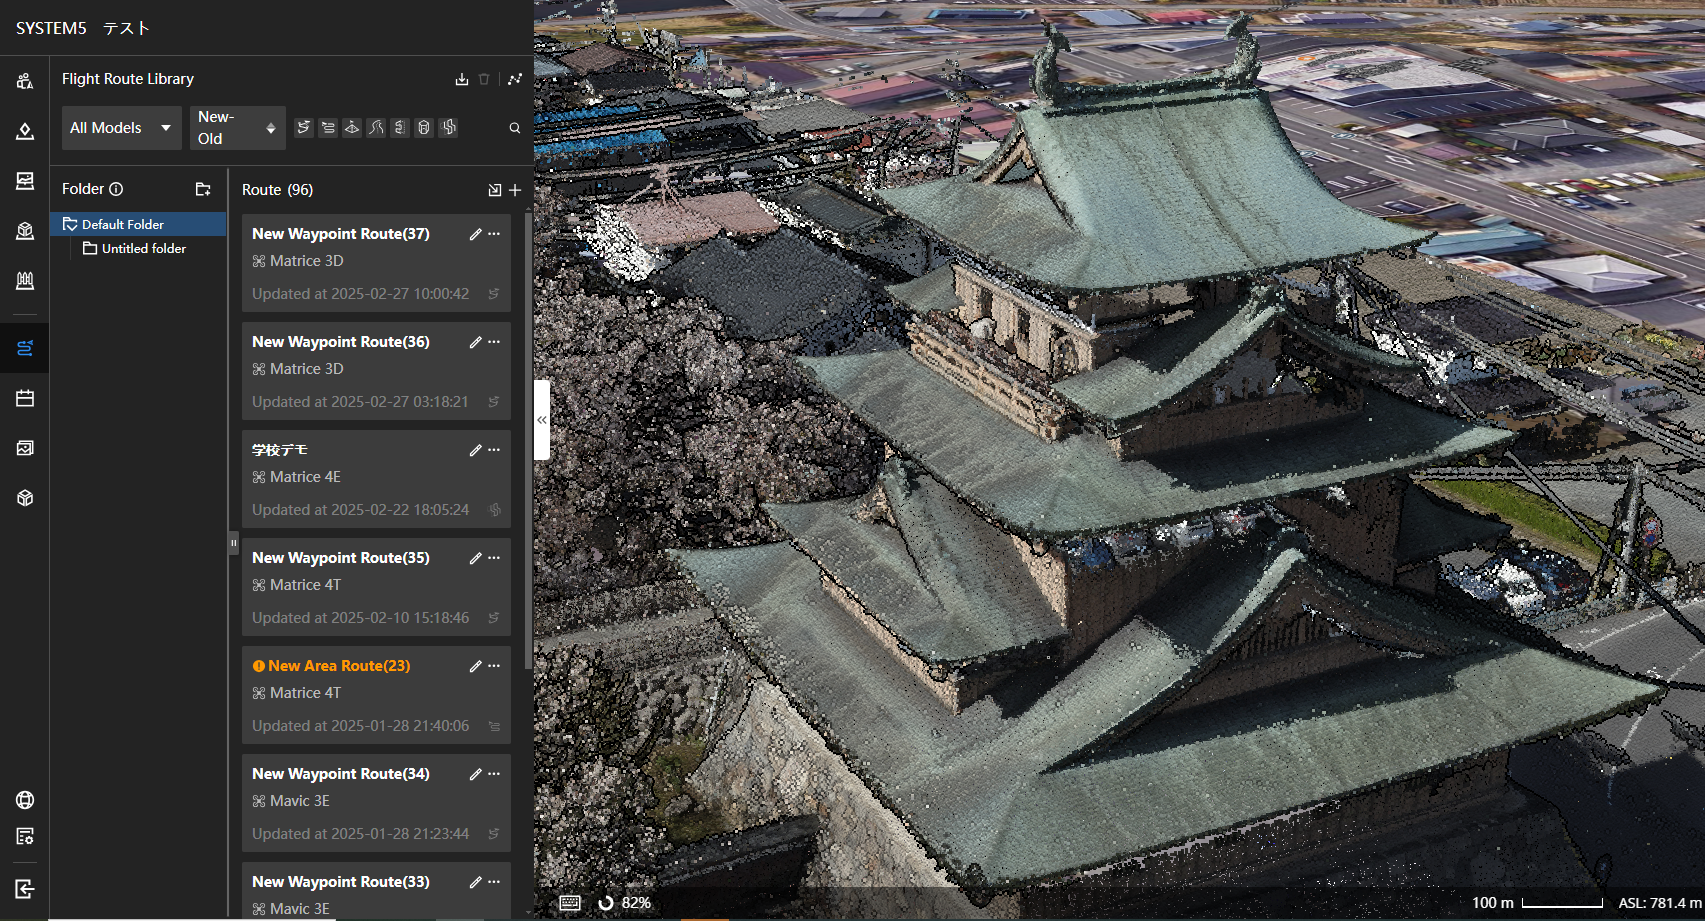Open the globe icon in left sidebar
The width and height of the screenshot is (1705, 921).
point(25,800)
